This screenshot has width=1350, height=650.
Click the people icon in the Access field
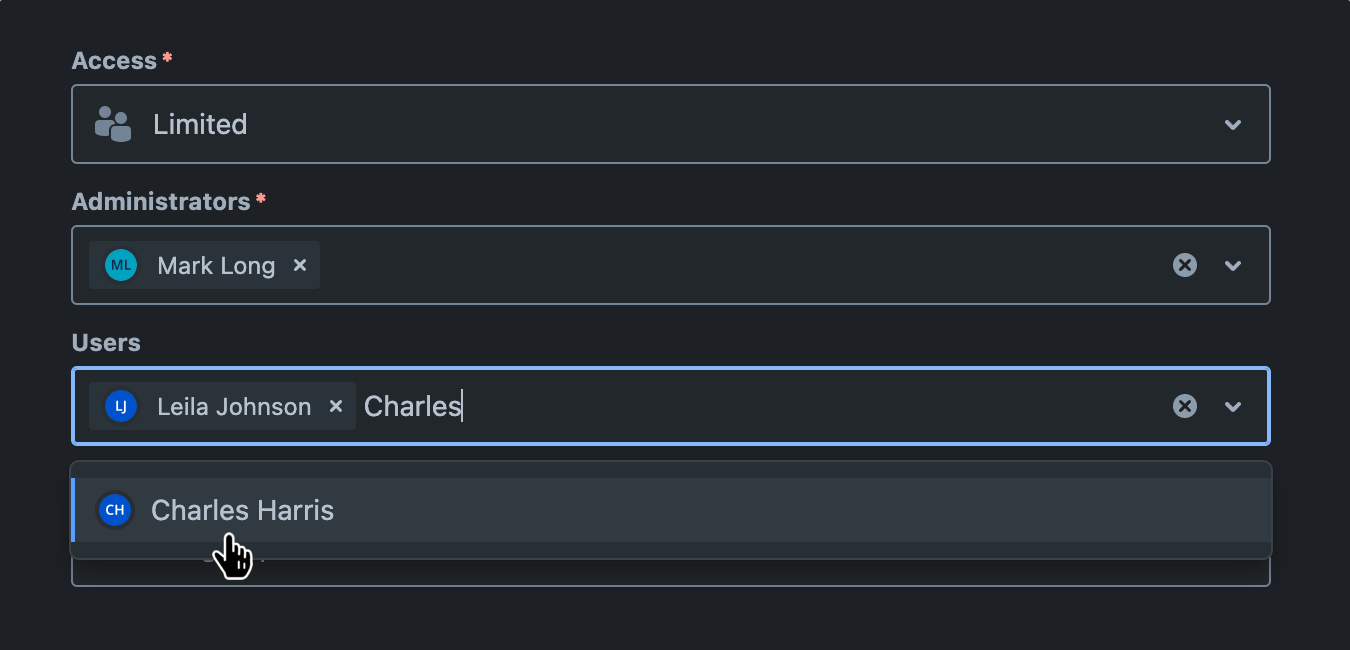point(113,123)
